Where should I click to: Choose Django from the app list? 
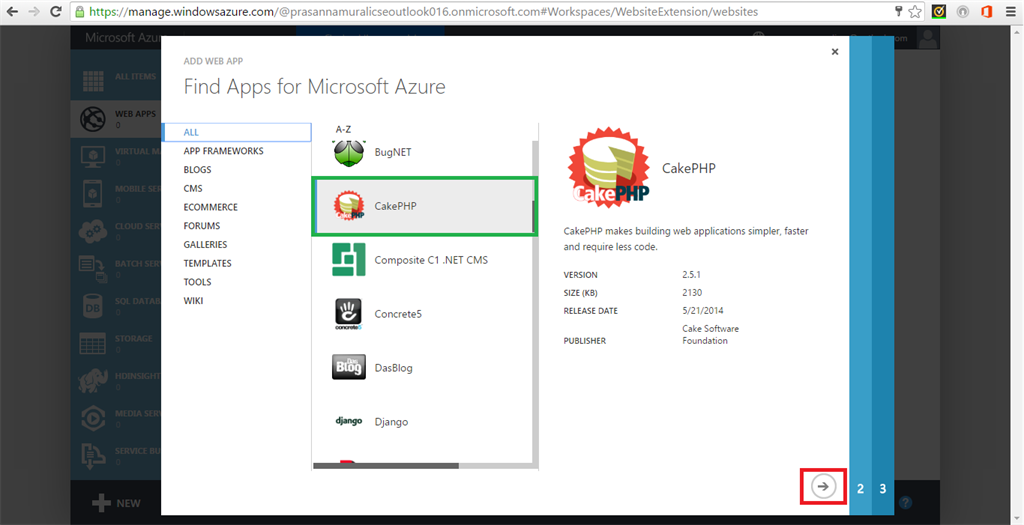pos(391,422)
